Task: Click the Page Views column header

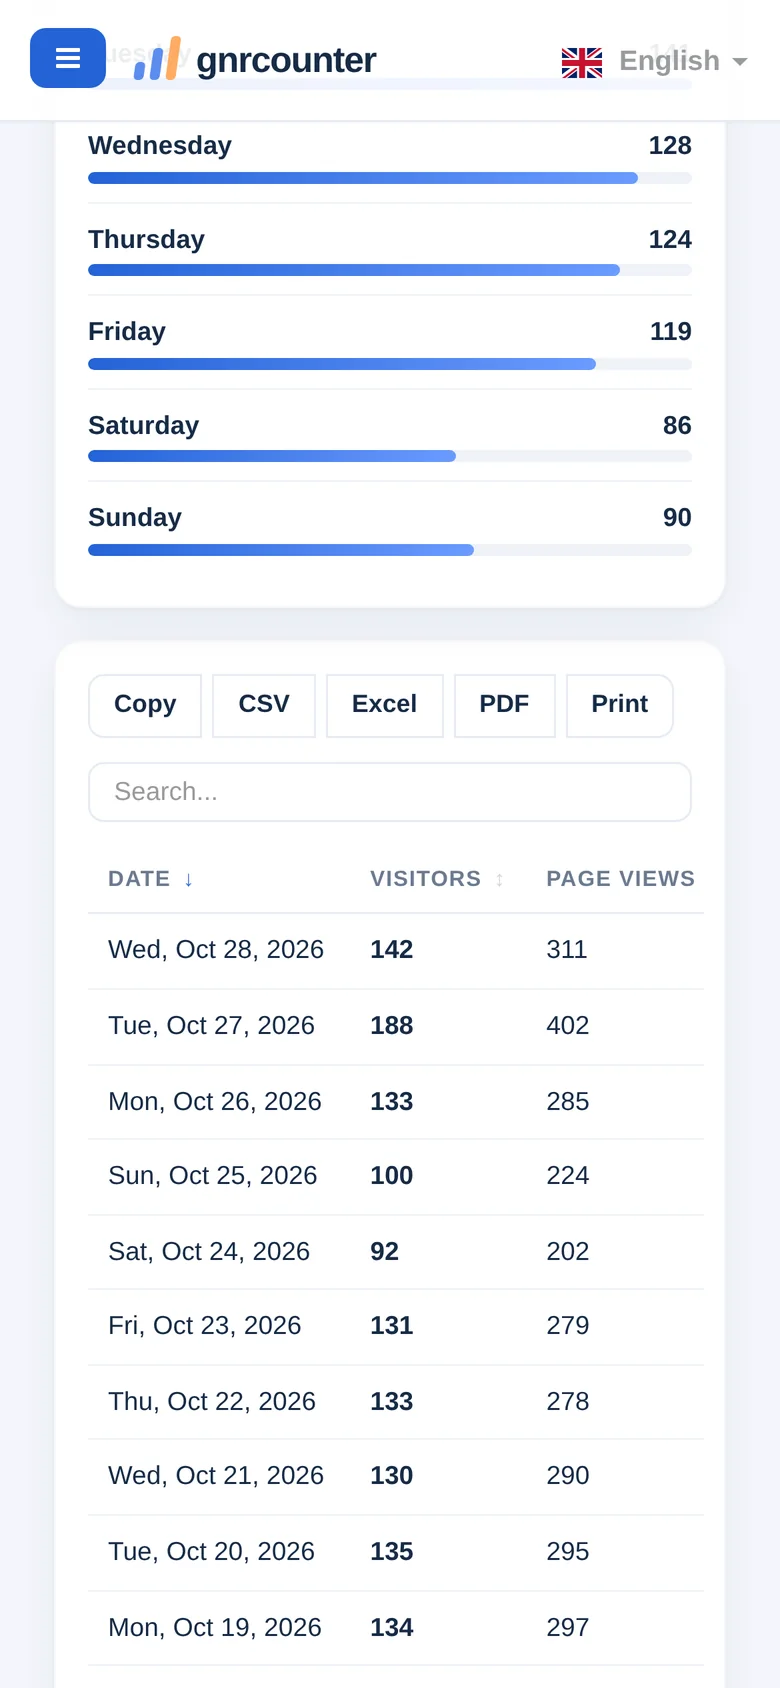Action: (620, 879)
